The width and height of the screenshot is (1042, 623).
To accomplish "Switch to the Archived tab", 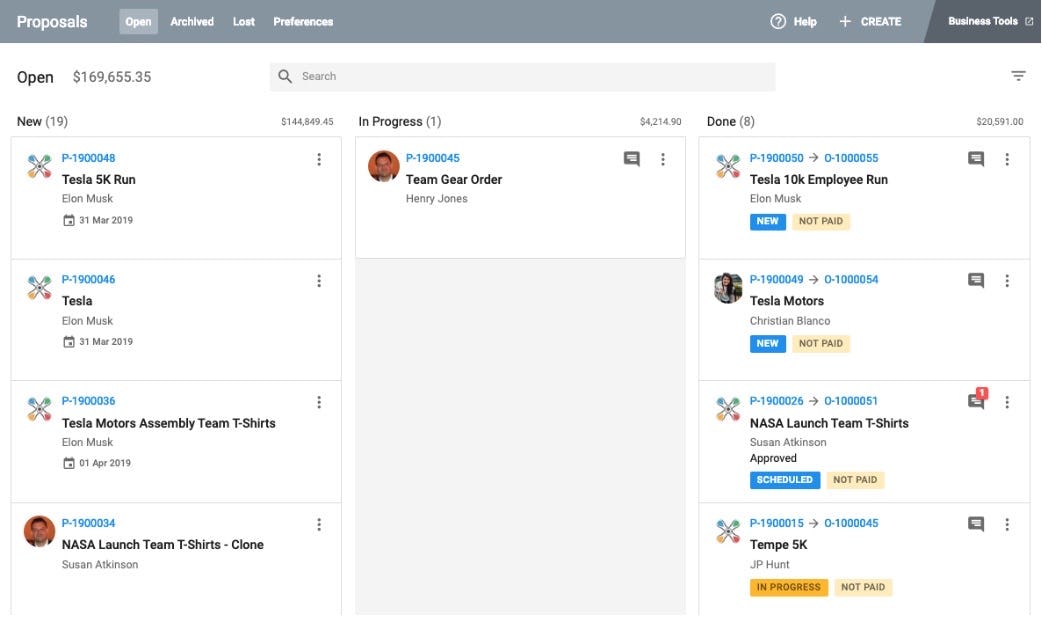I will click(x=192, y=21).
